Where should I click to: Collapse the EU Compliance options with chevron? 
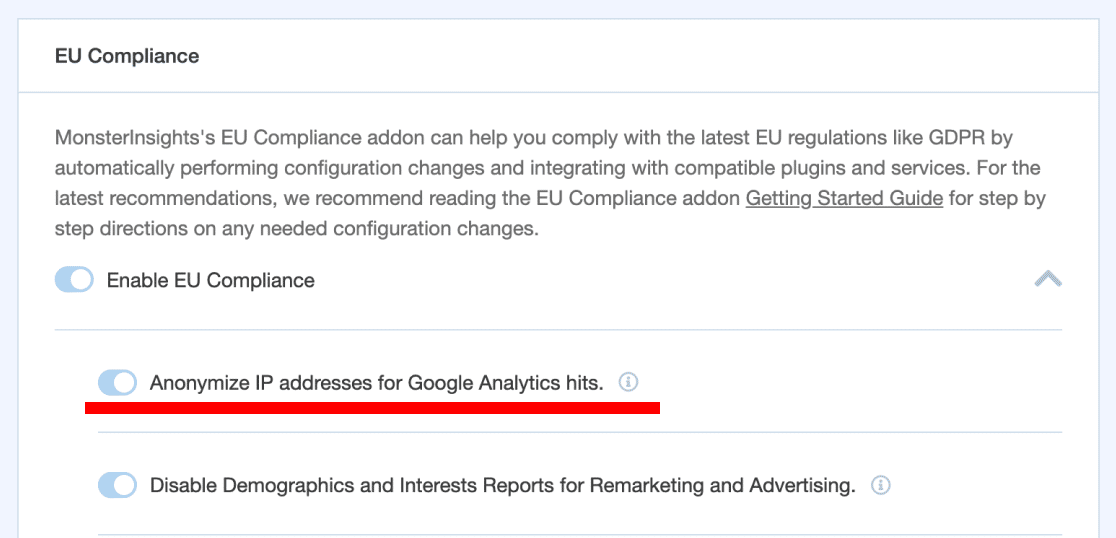coord(1047,279)
